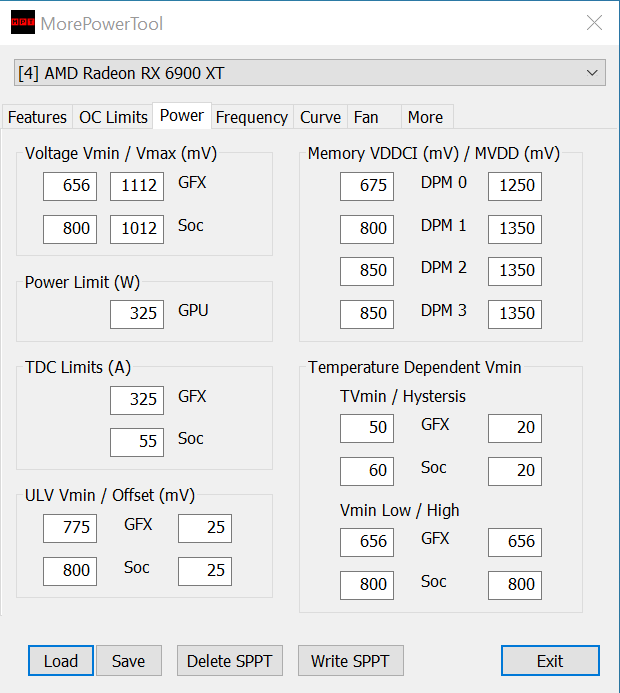Click the DPM 1 VDDCI field (800)
Viewport: 620px width, 693px height.
367,229
